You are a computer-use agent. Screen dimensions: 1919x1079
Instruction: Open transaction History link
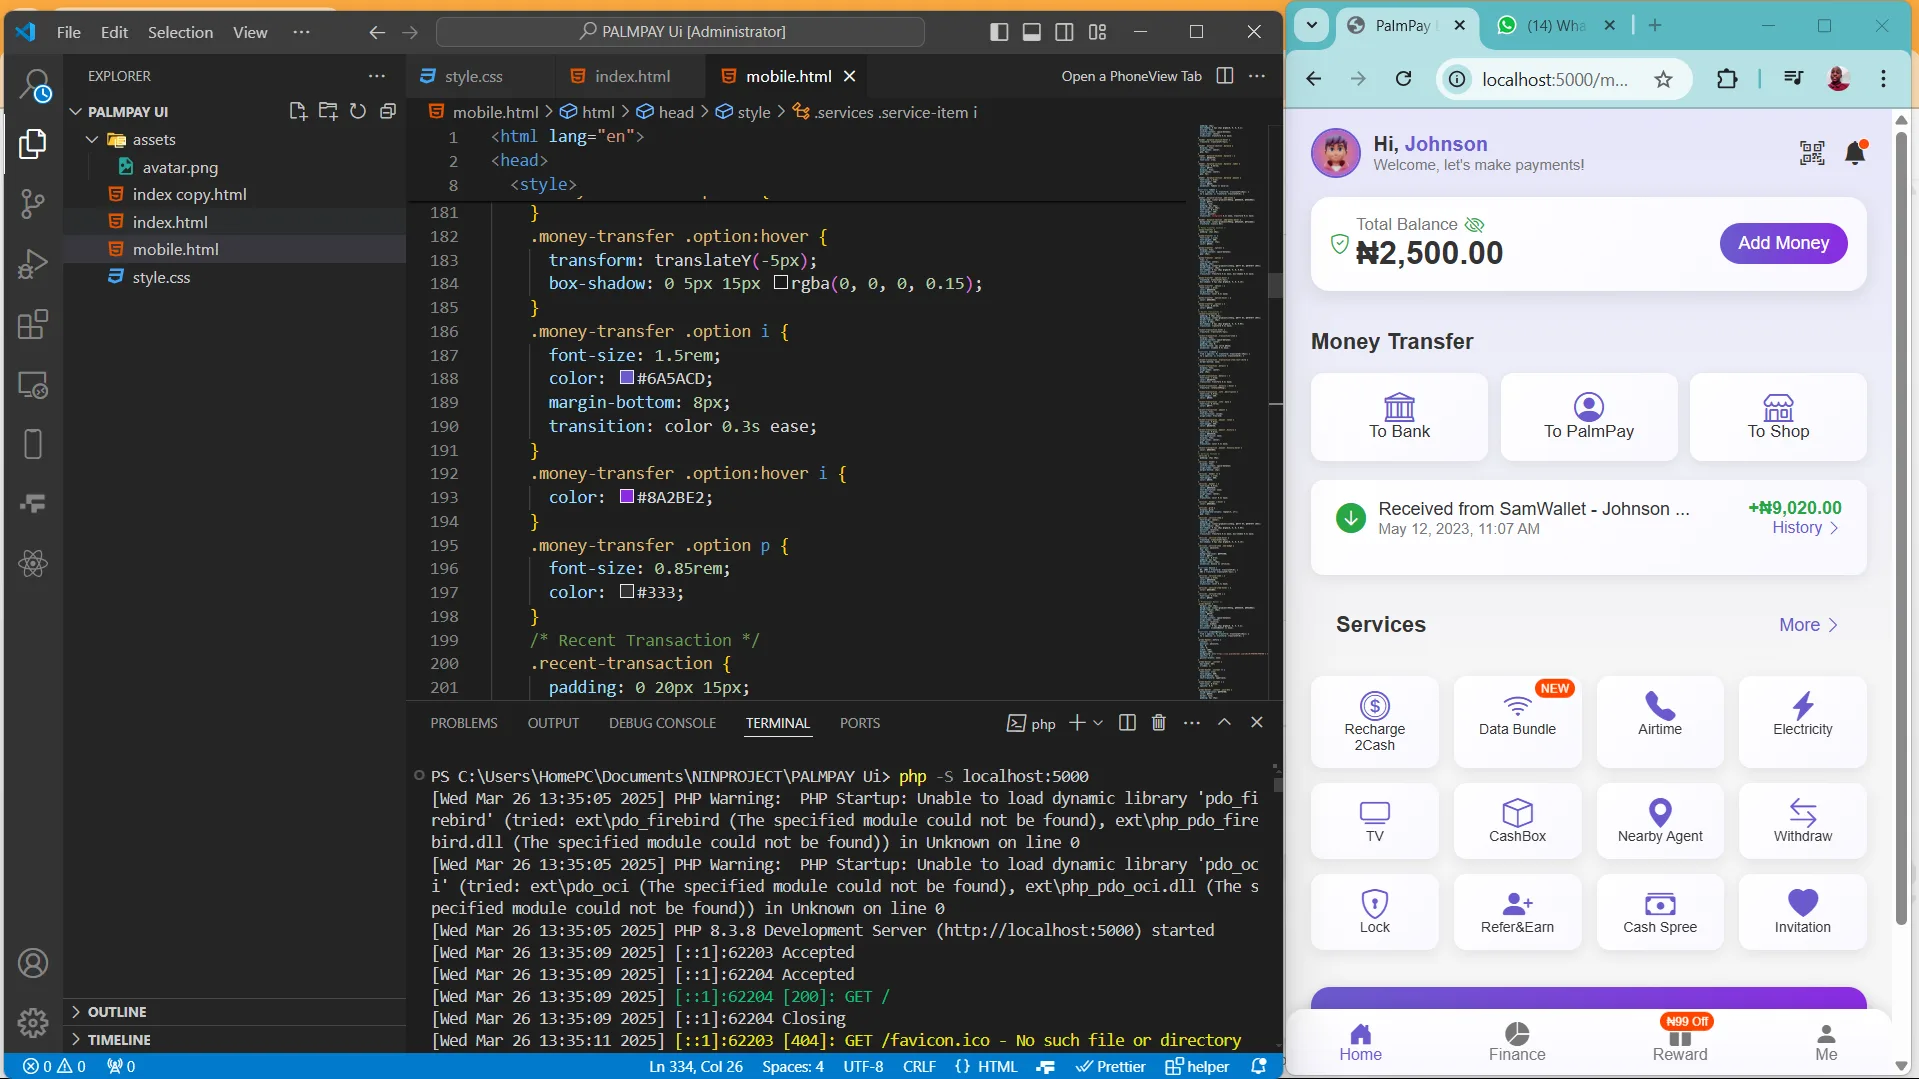[1805, 528]
